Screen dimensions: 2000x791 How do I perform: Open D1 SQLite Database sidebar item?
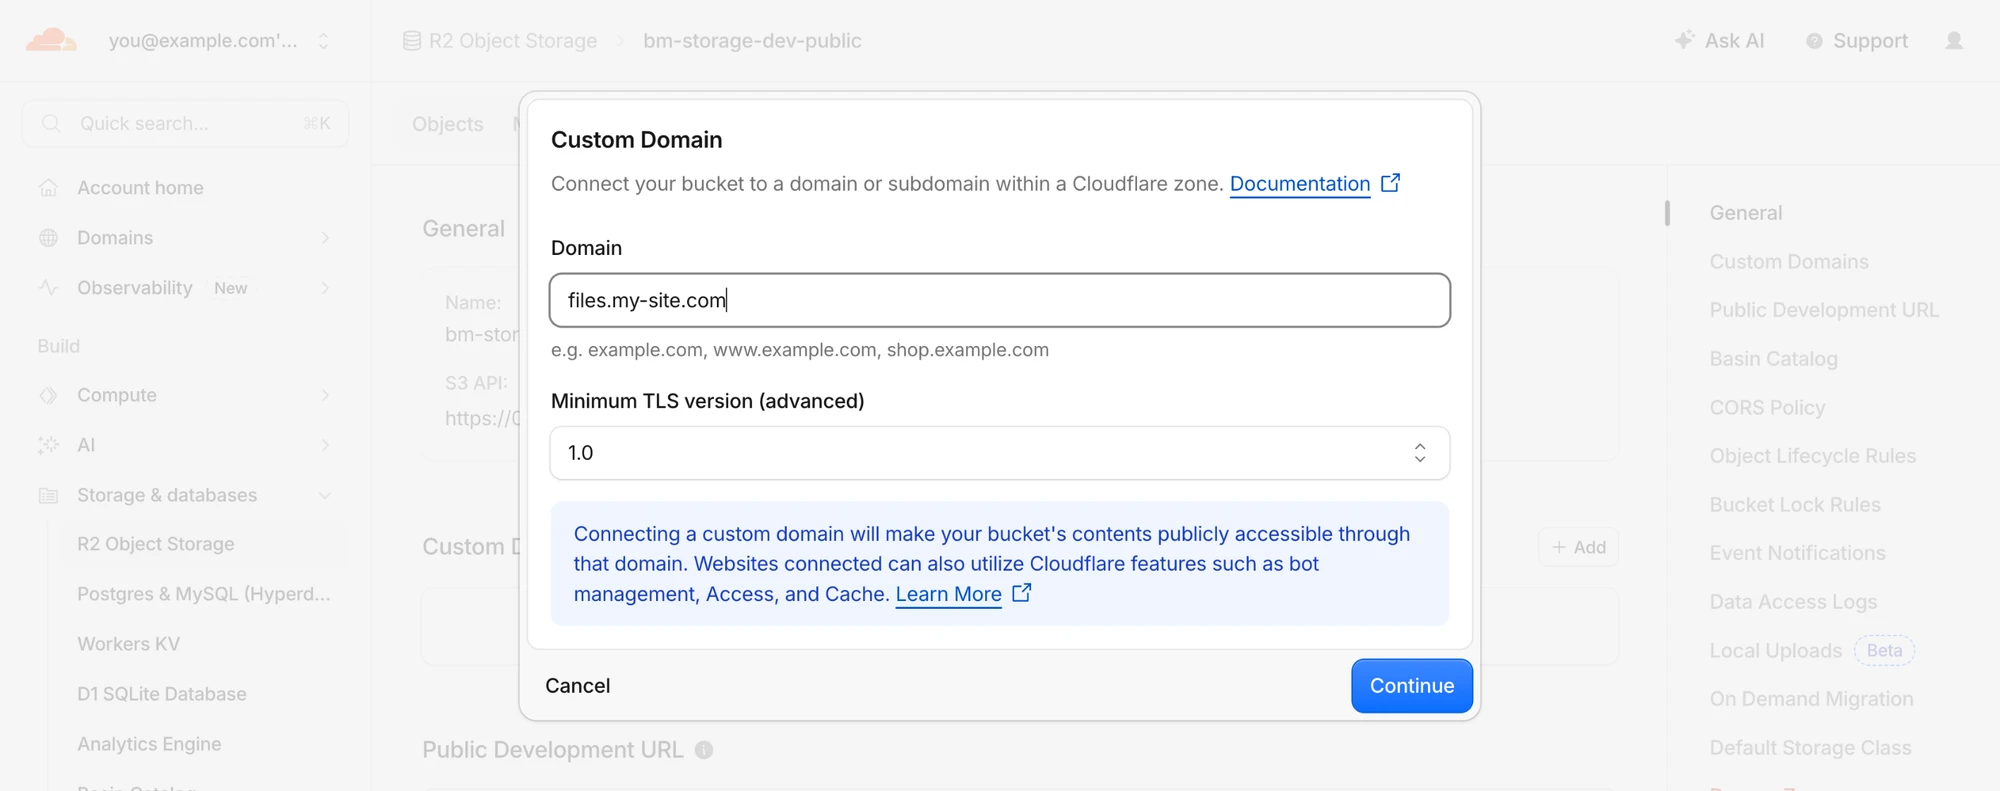coord(162,694)
